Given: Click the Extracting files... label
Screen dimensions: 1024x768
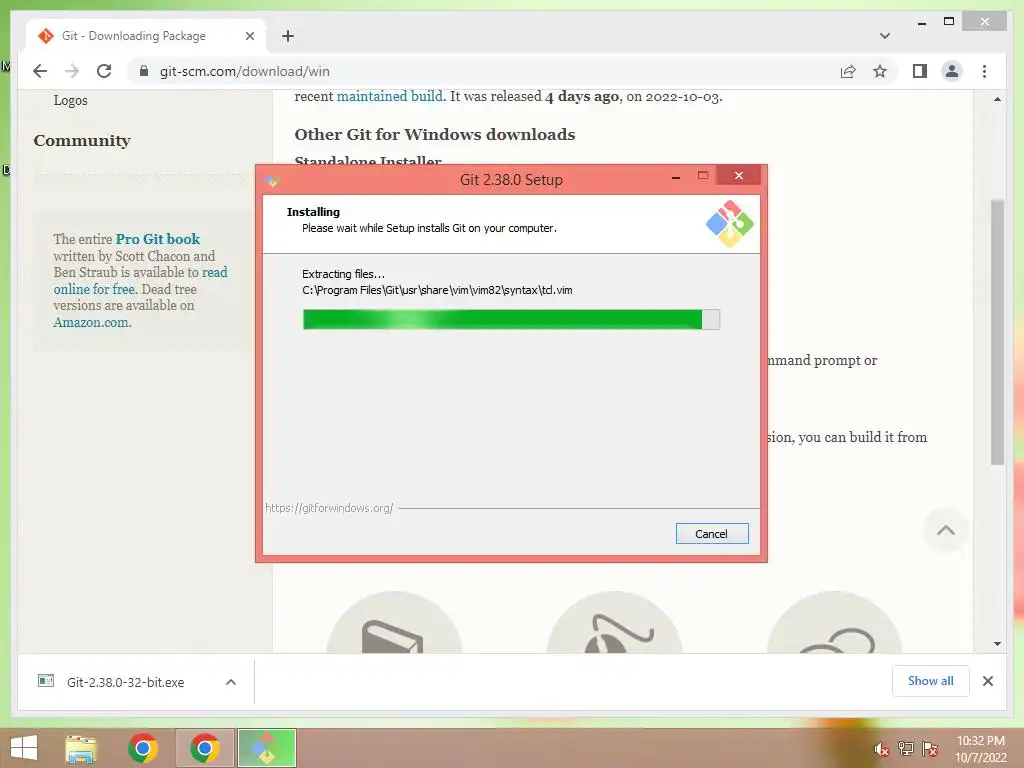Looking at the screenshot, I should click(x=344, y=274).
